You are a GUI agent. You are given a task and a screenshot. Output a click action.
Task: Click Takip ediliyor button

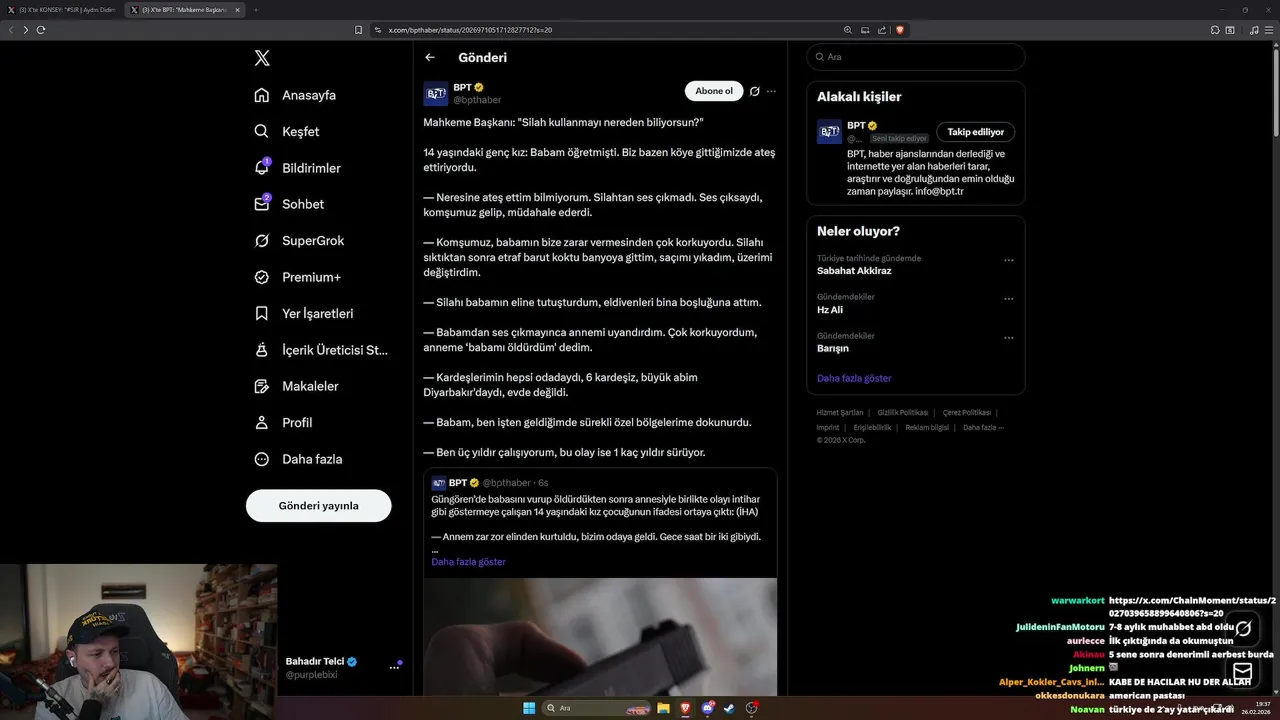976,132
